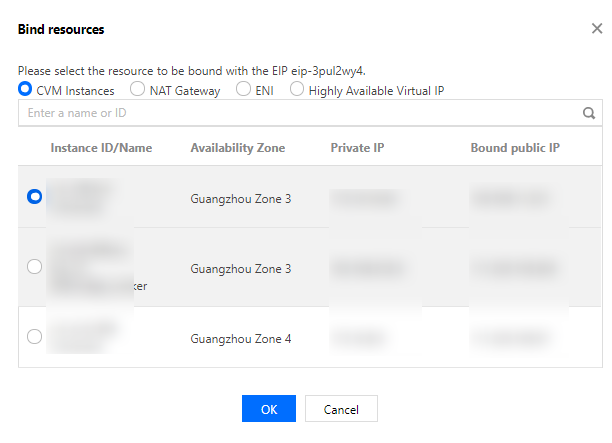Click the Private IP column header
Screen dimensions: 612x443
click(x=356, y=148)
